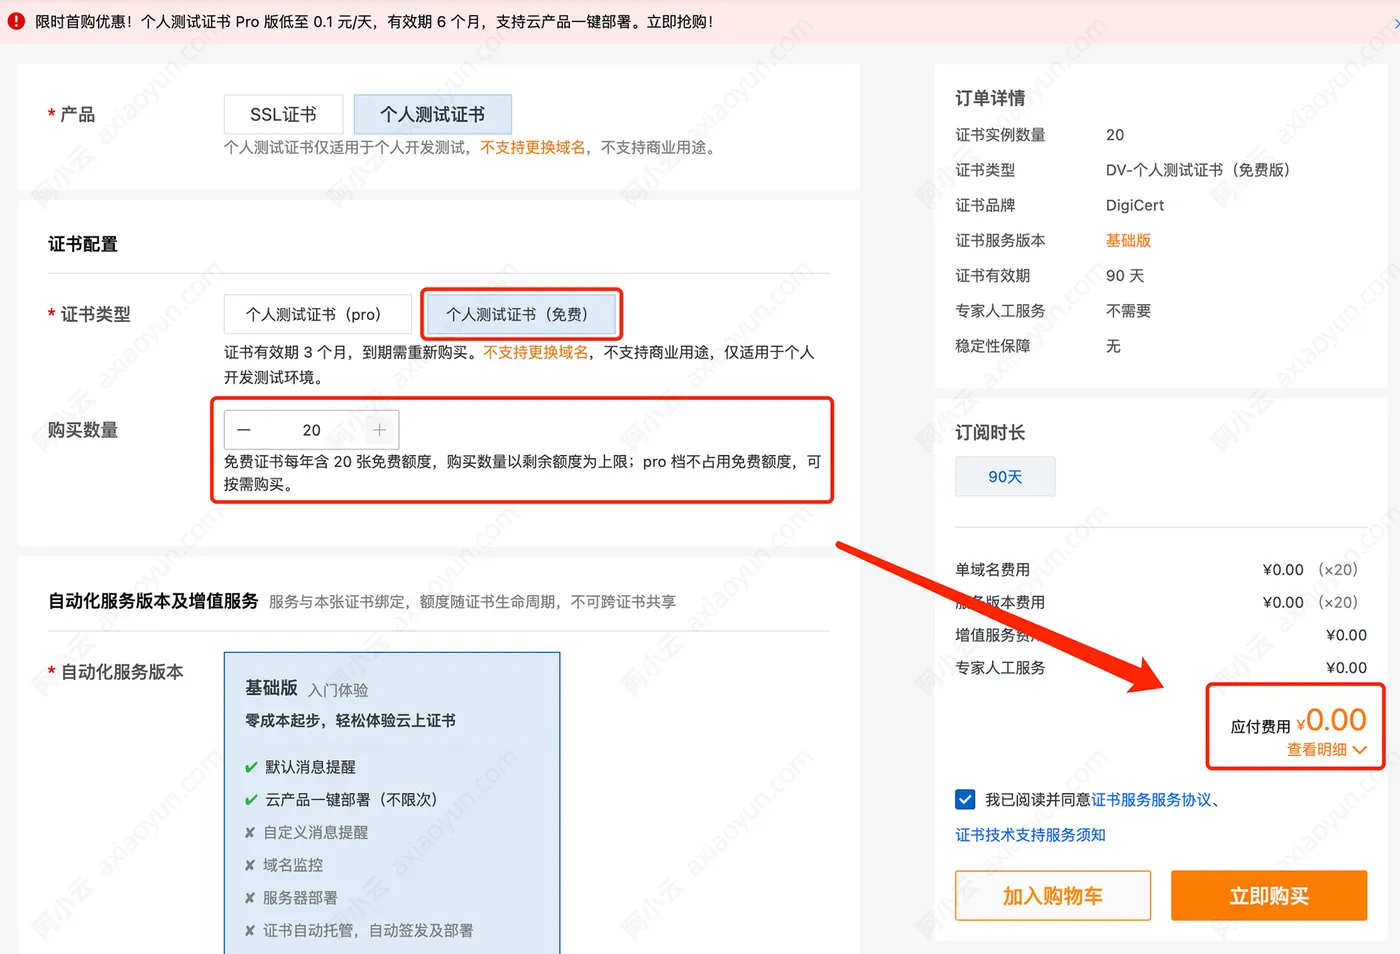This screenshot has width=1400, height=954.
Task: Click the 加入购物车 button
Action: click(1053, 896)
